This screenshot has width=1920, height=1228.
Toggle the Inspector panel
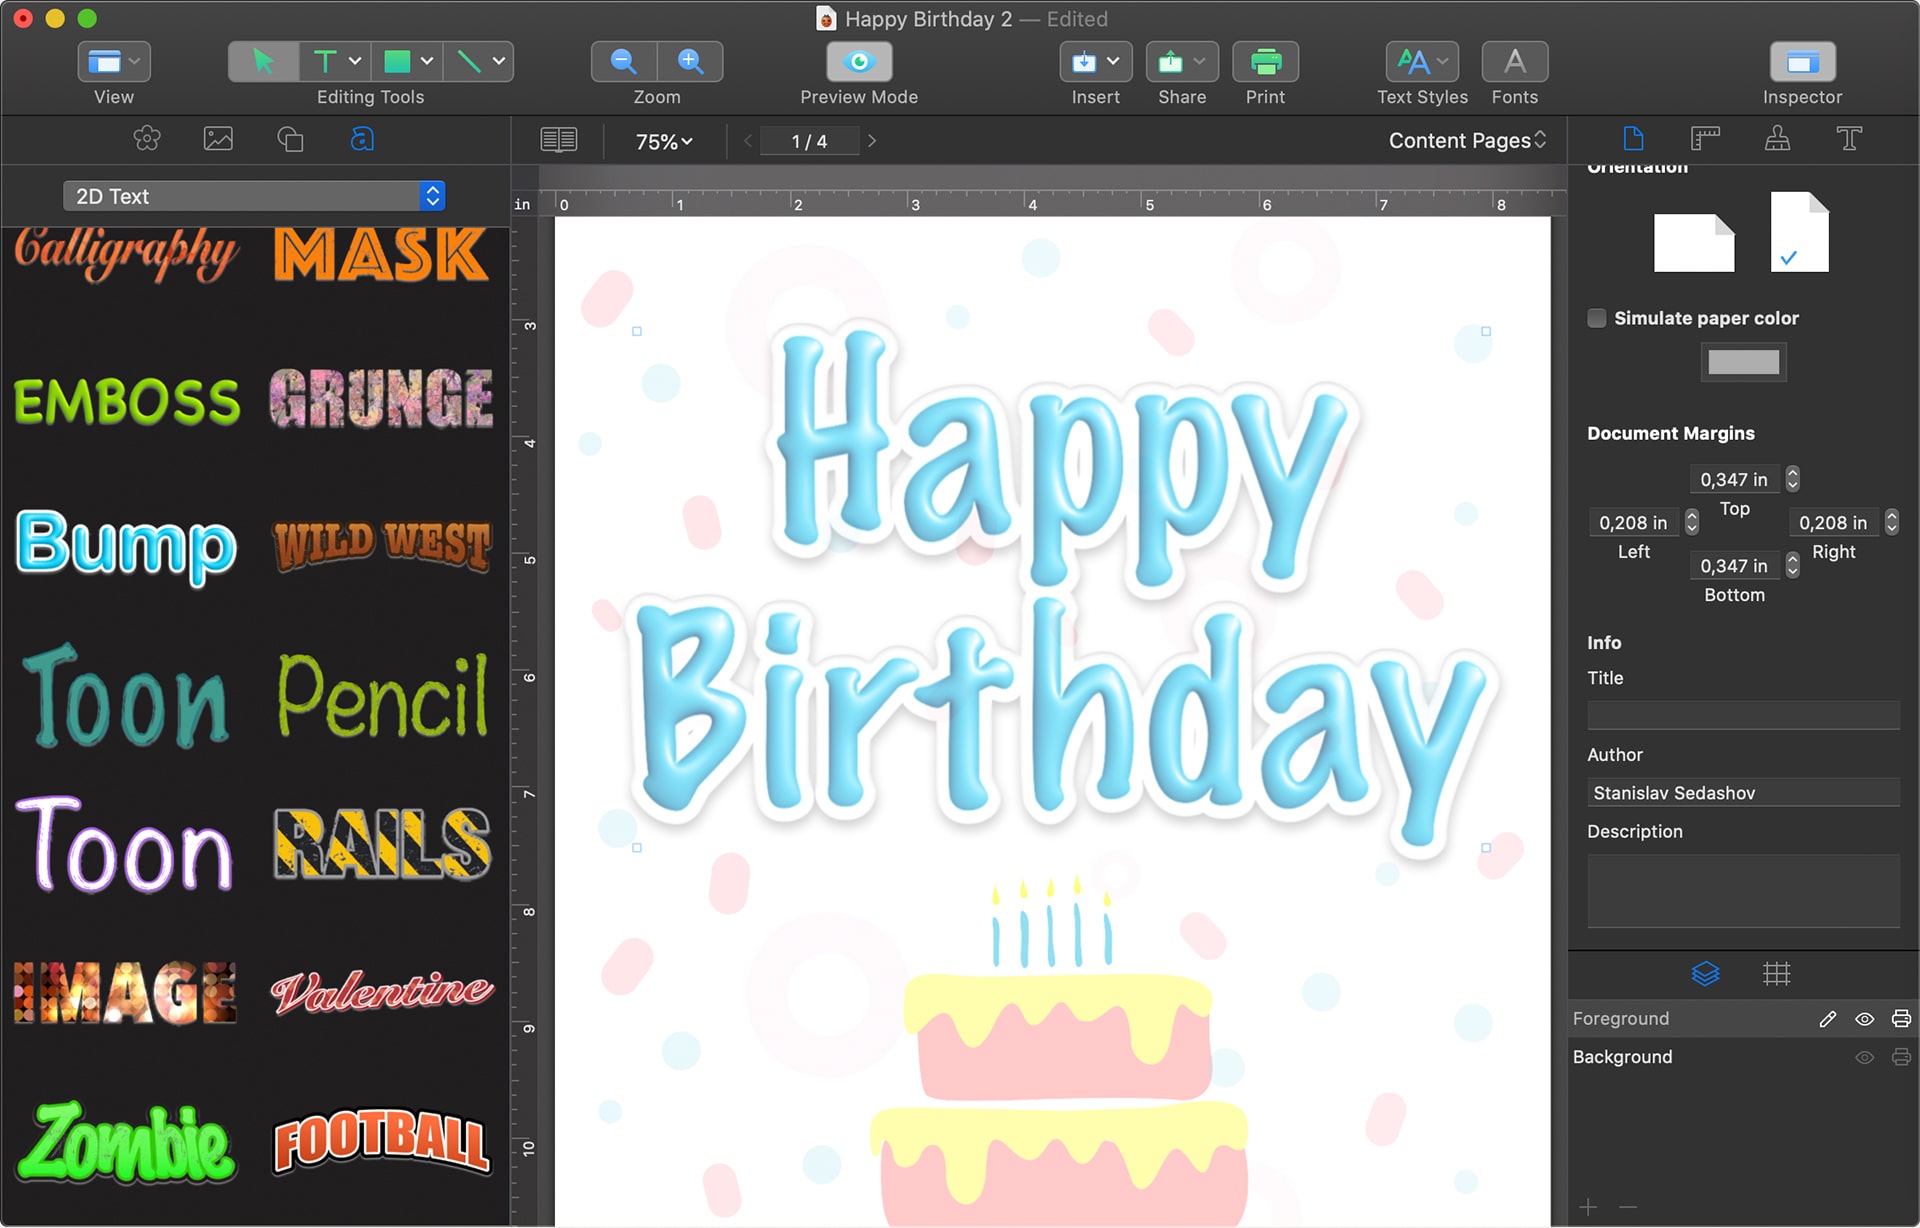pos(1802,62)
